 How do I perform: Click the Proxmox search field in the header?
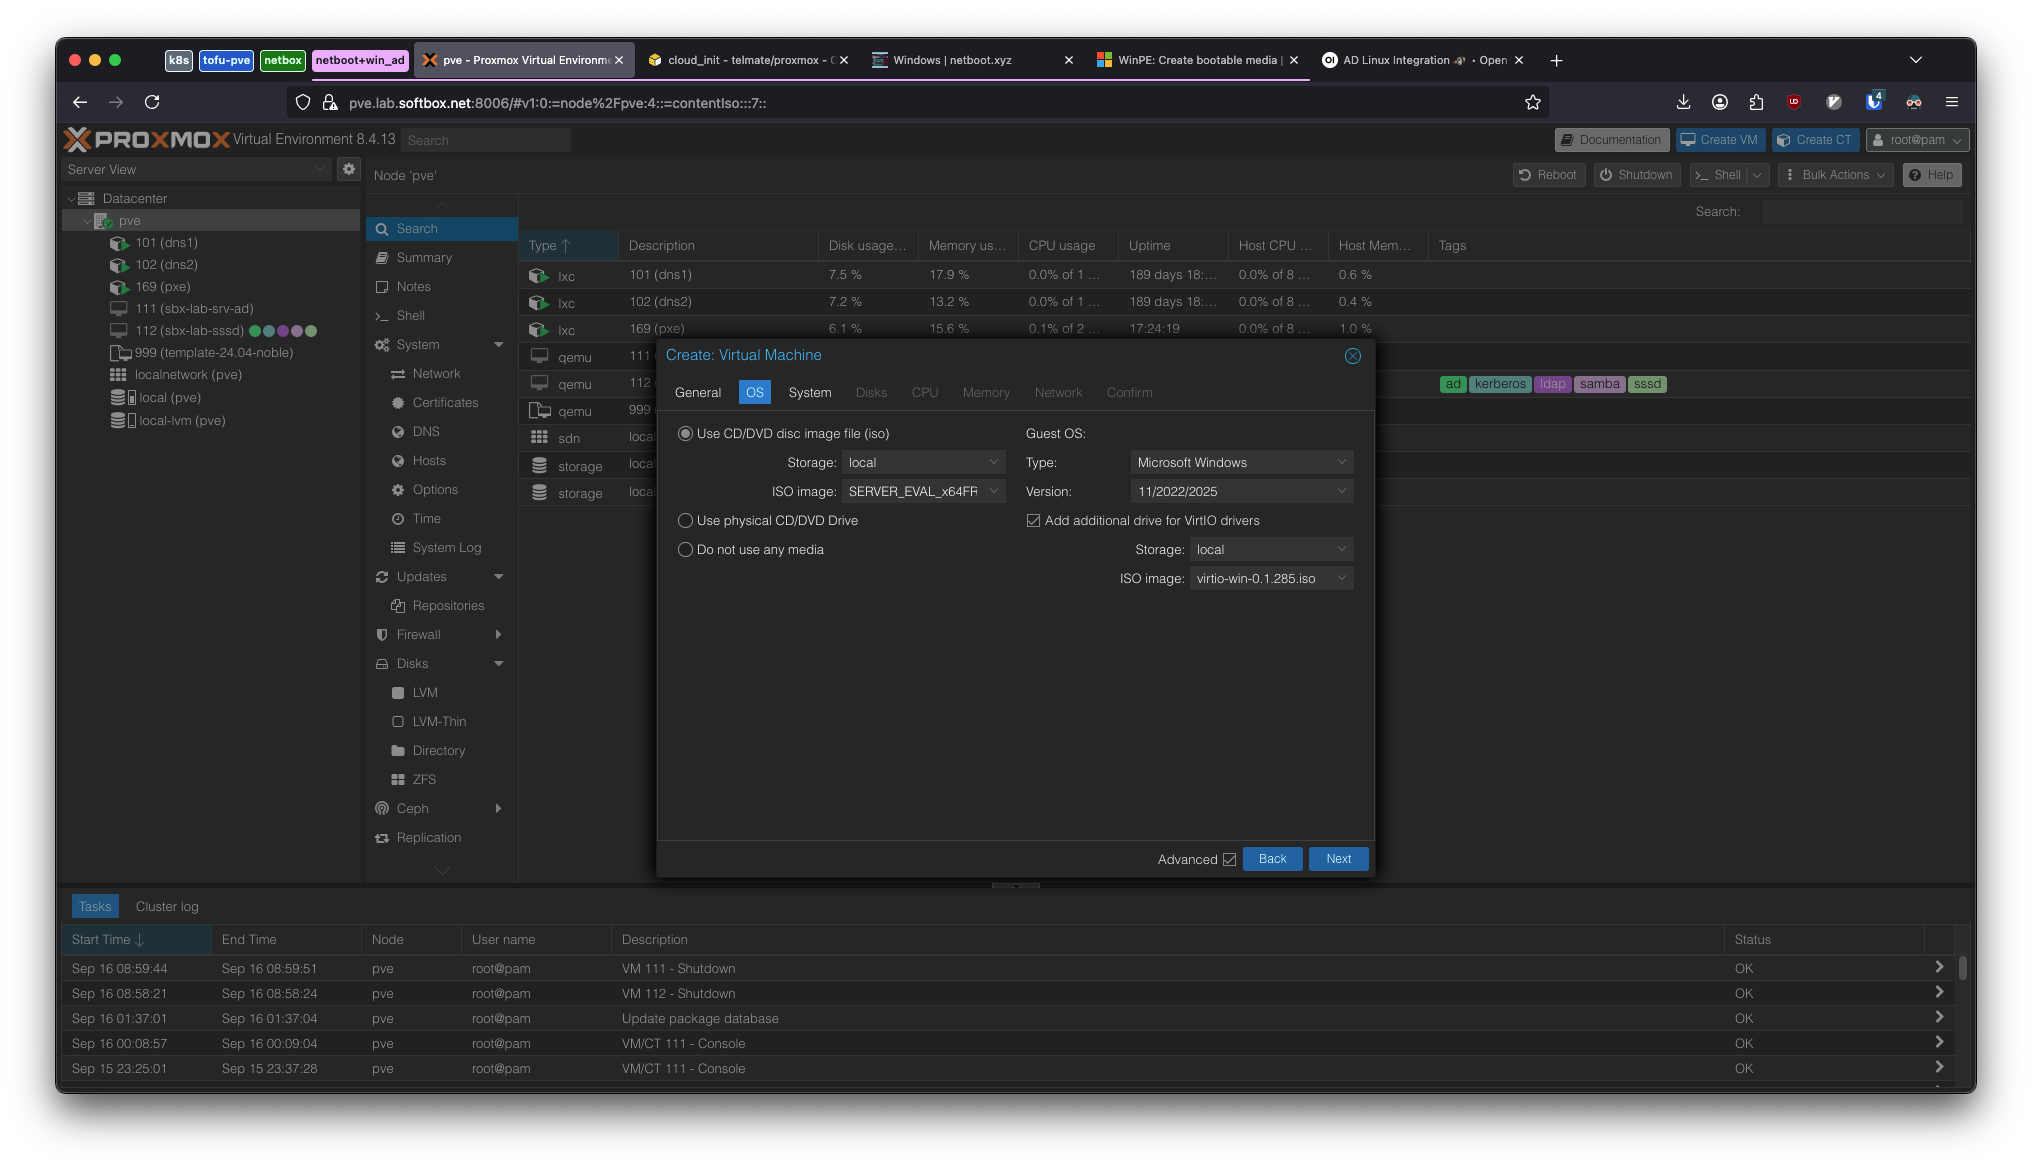(486, 140)
